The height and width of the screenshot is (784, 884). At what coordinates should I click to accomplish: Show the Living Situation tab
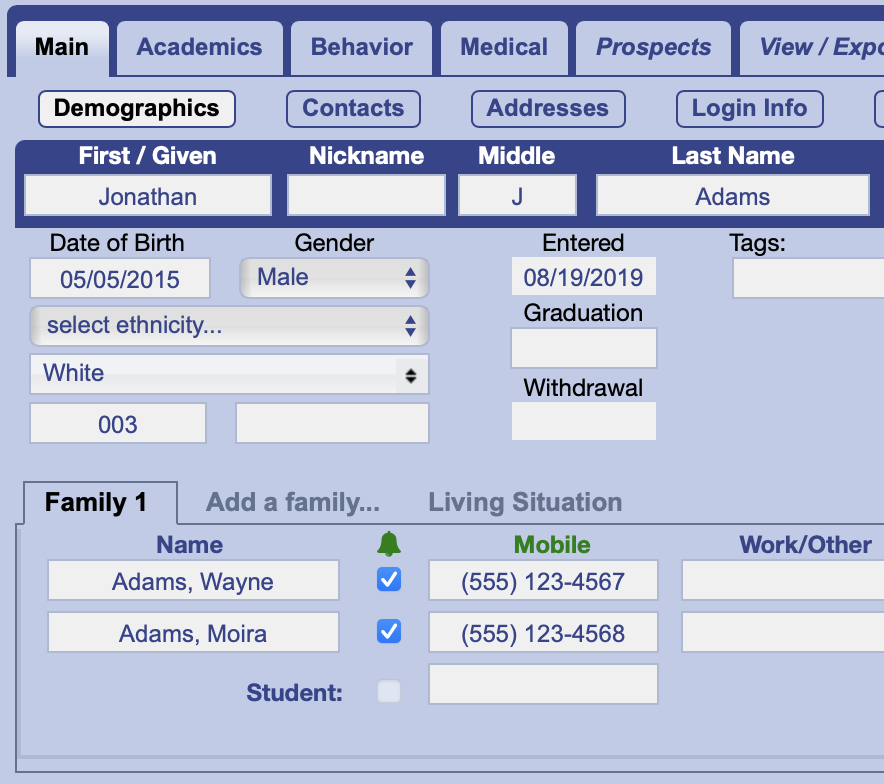[525, 502]
